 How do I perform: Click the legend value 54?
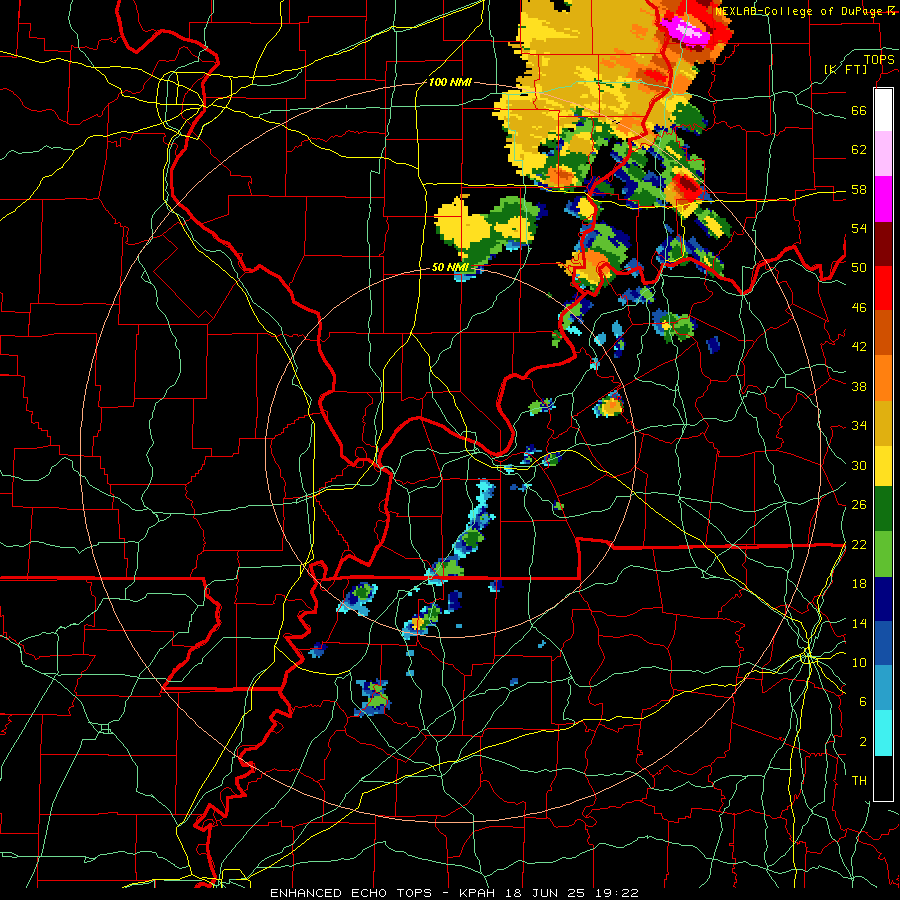click(x=859, y=228)
